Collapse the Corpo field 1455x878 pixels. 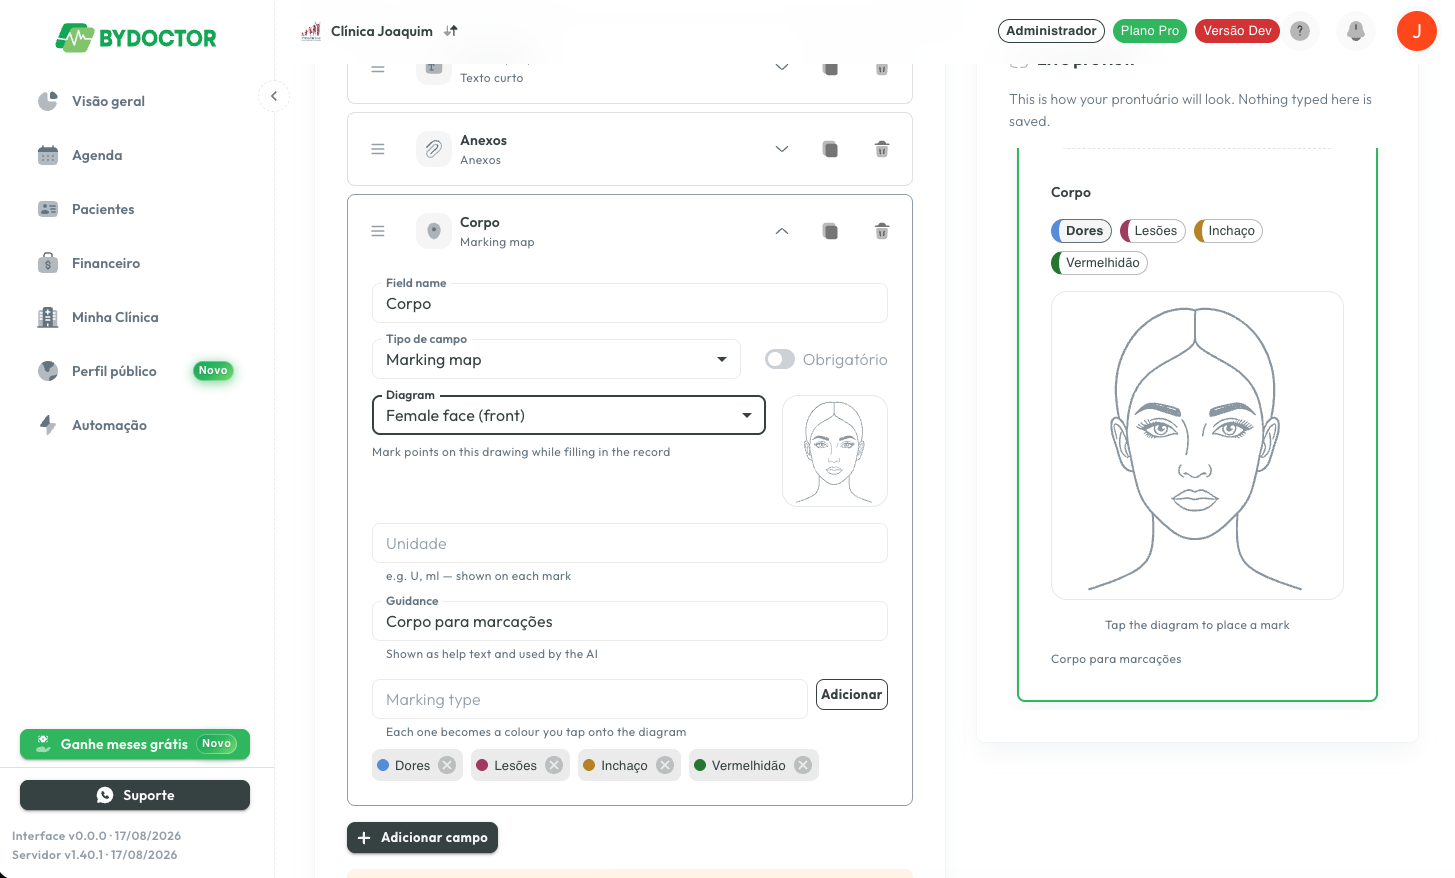click(782, 231)
